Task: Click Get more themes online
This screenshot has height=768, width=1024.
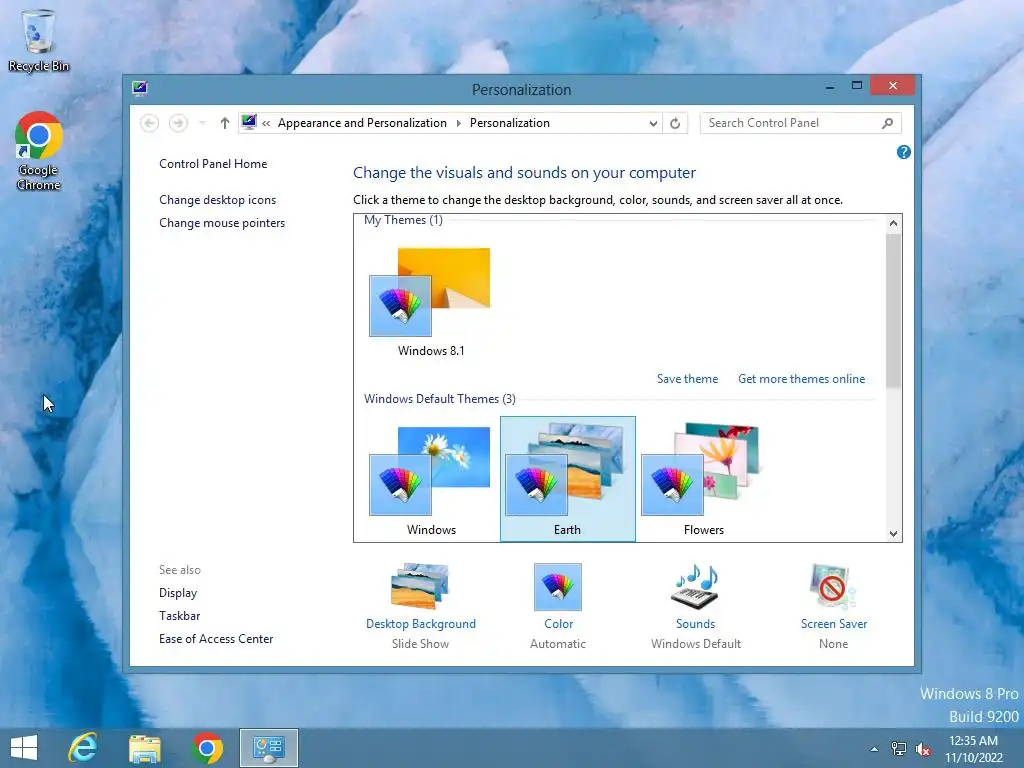Action: [801, 379]
